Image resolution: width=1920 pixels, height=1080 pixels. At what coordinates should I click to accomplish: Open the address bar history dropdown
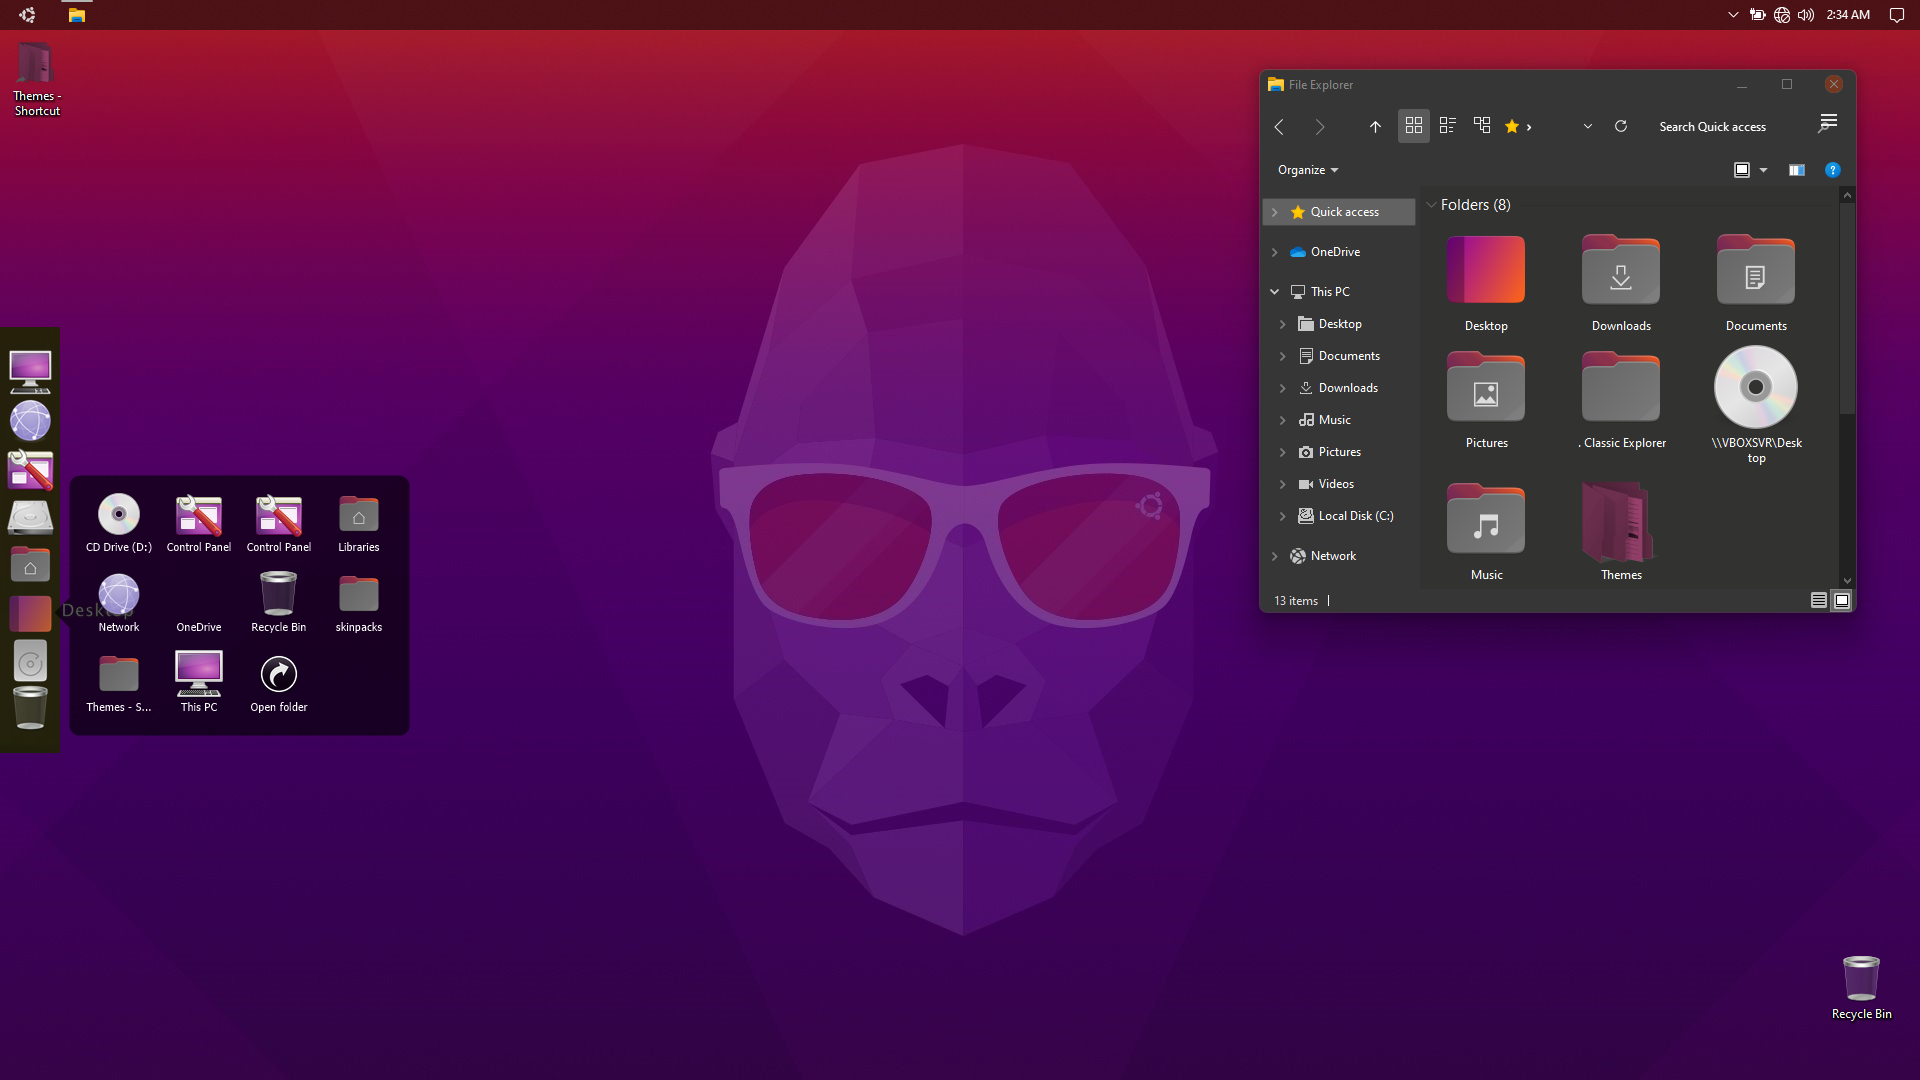(1587, 126)
